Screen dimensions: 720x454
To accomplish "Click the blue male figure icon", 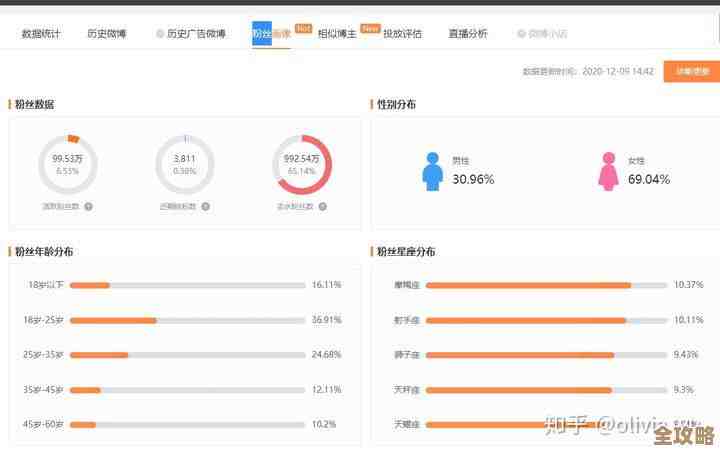I will click(x=433, y=171).
